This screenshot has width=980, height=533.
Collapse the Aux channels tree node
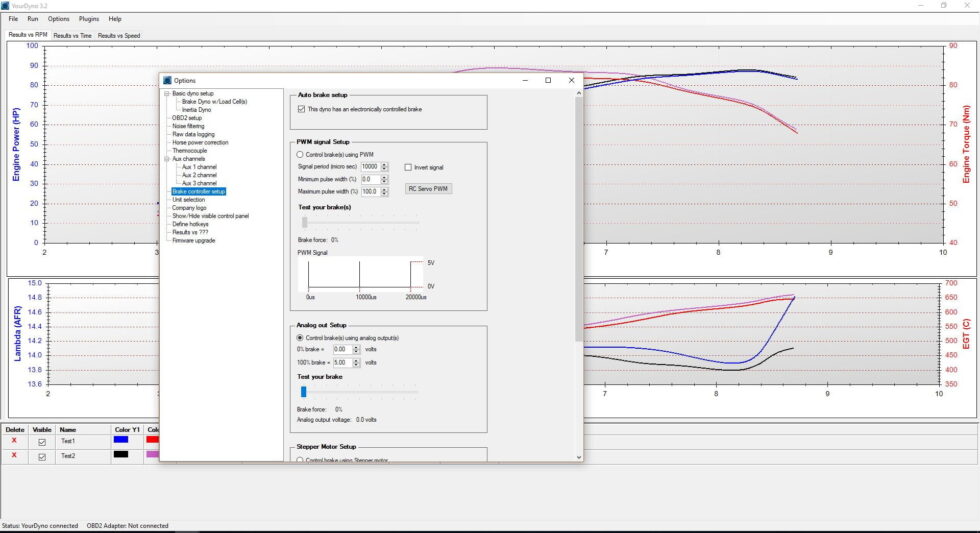click(166, 158)
